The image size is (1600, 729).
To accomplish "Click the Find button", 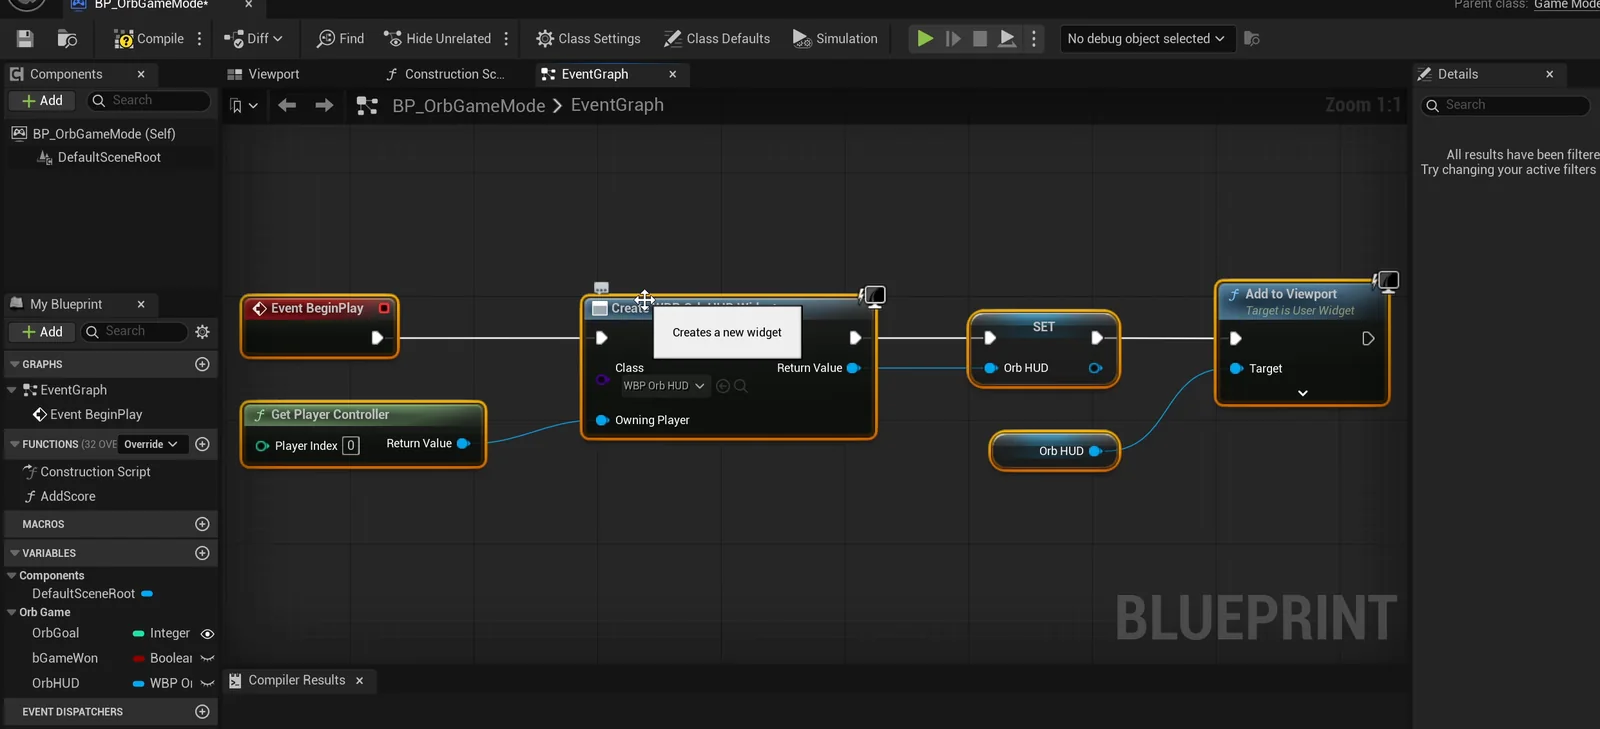I will pos(340,39).
